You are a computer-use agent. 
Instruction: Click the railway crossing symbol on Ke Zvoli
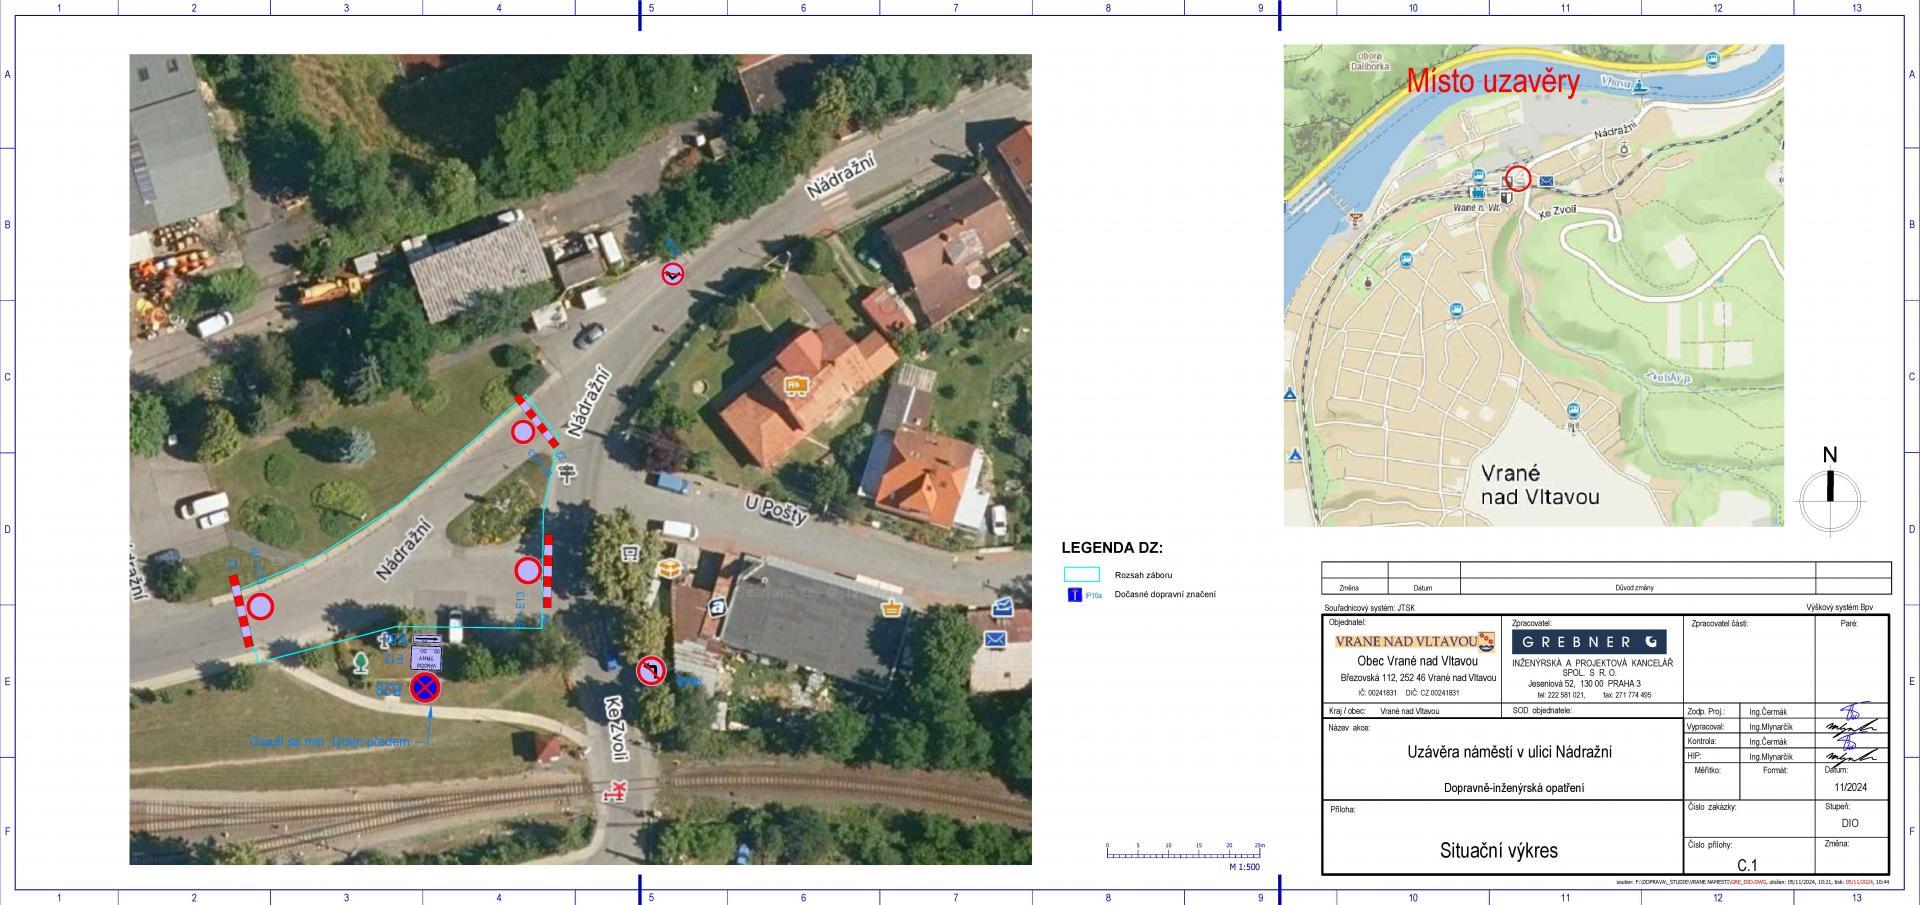tap(615, 791)
